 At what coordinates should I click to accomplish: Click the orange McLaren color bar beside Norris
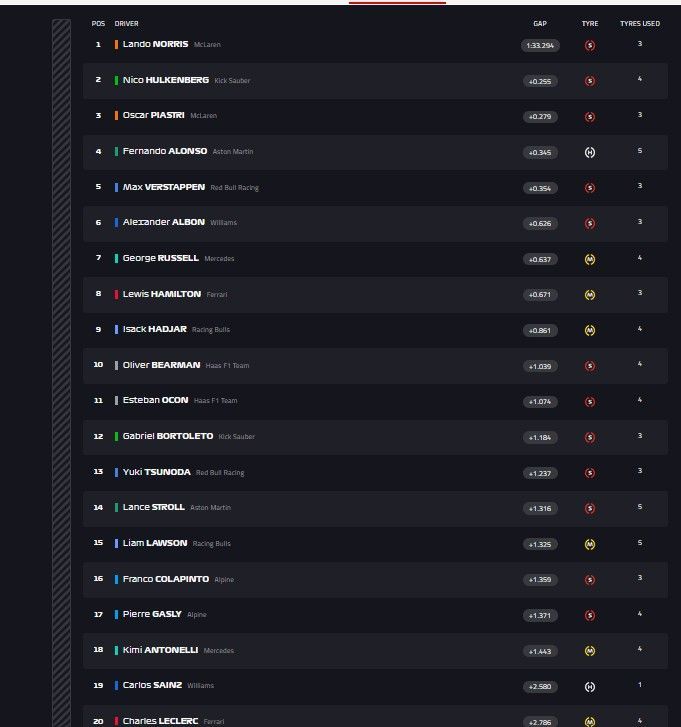coord(117,45)
